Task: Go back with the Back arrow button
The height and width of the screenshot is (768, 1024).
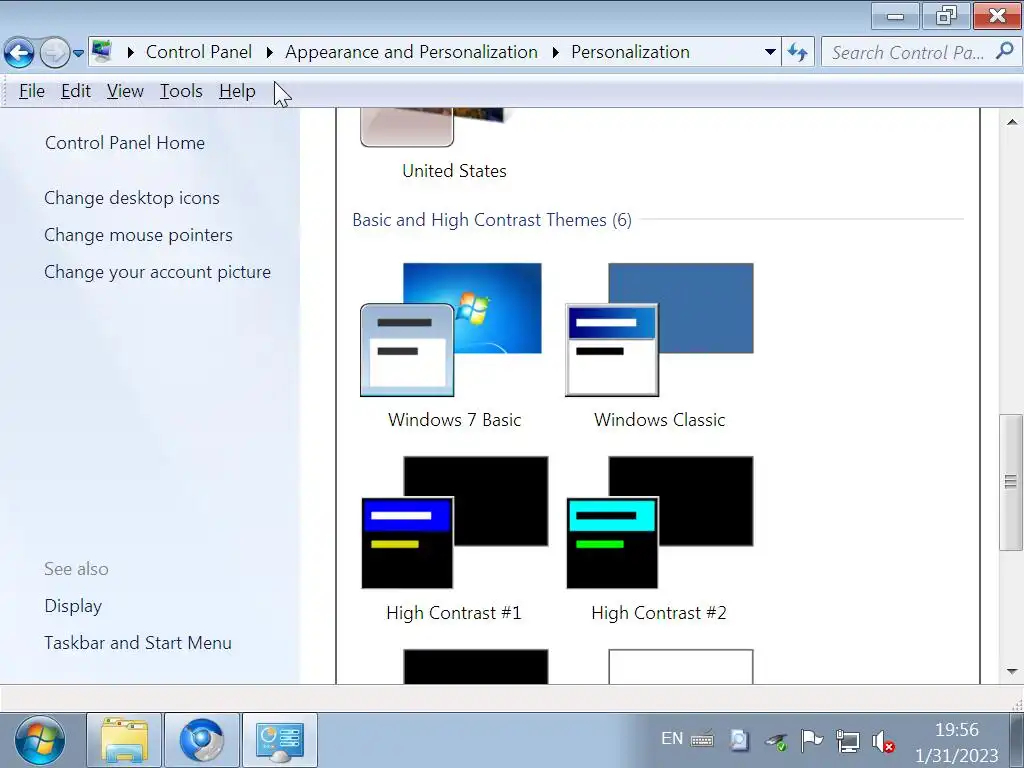Action: 19,52
